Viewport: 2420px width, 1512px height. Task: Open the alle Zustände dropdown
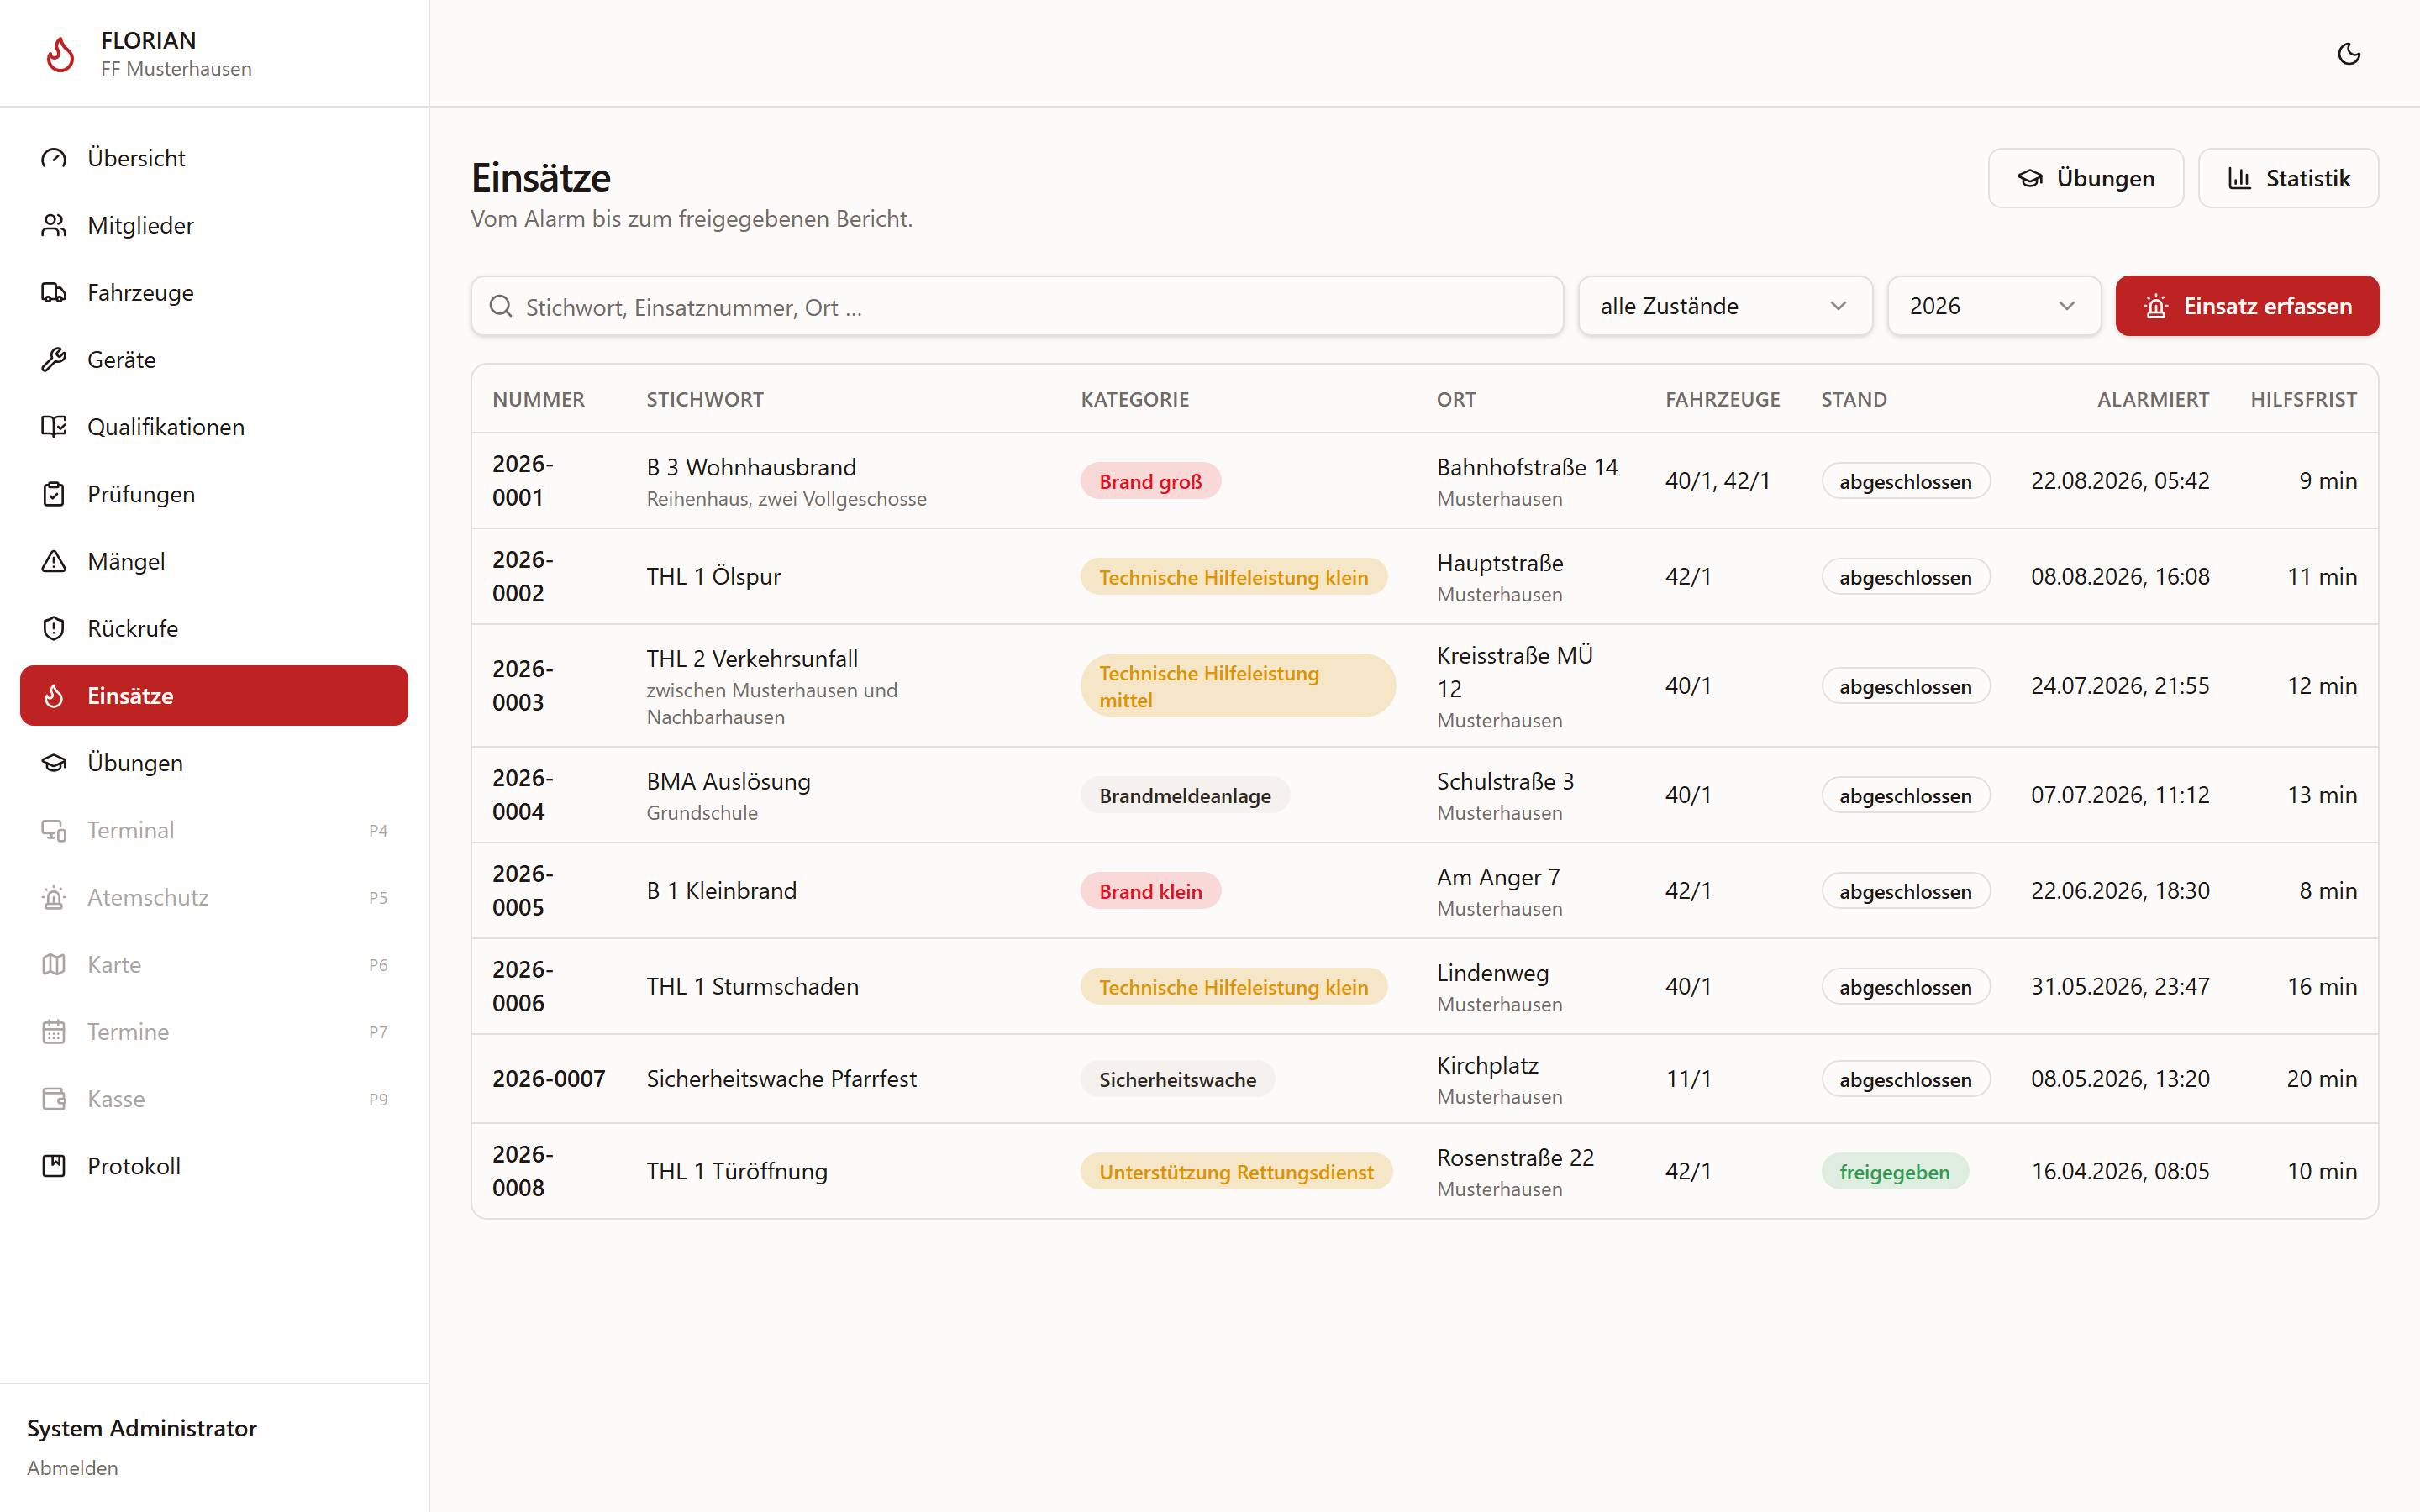pyautogui.click(x=1725, y=306)
